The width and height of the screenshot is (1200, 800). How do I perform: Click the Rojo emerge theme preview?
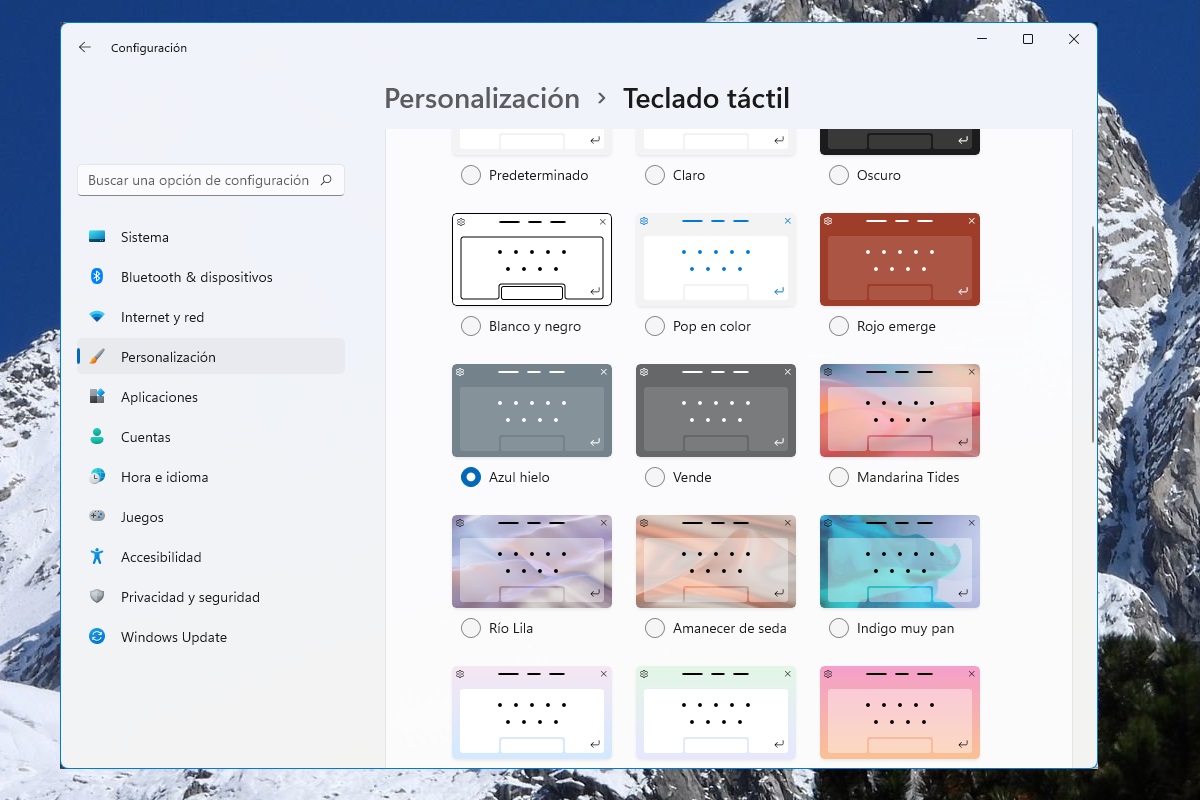pyautogui.click(x=899, y=259)
